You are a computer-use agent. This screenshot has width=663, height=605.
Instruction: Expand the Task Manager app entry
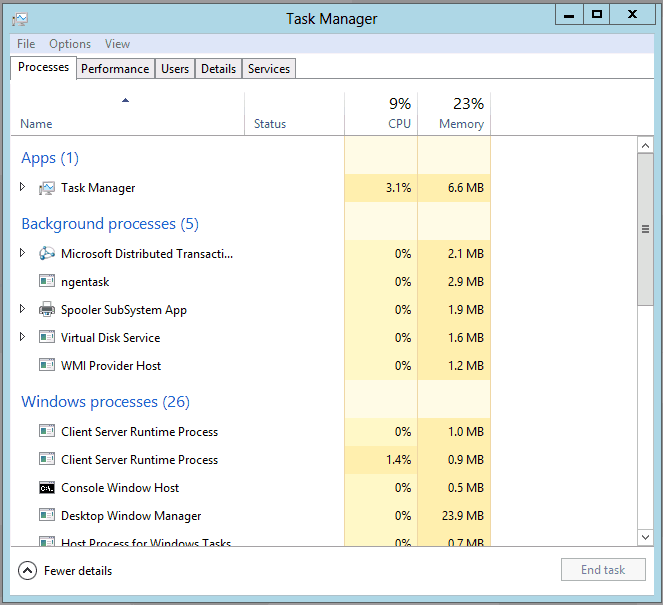(x=23, y=187)
